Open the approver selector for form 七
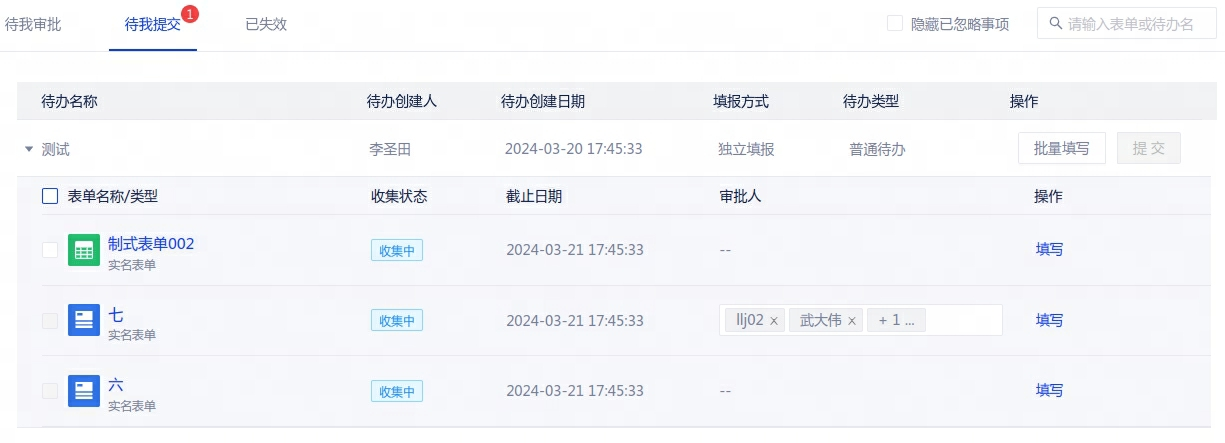Viewport: 1225px width, 443px height. [x=965, y=320]
